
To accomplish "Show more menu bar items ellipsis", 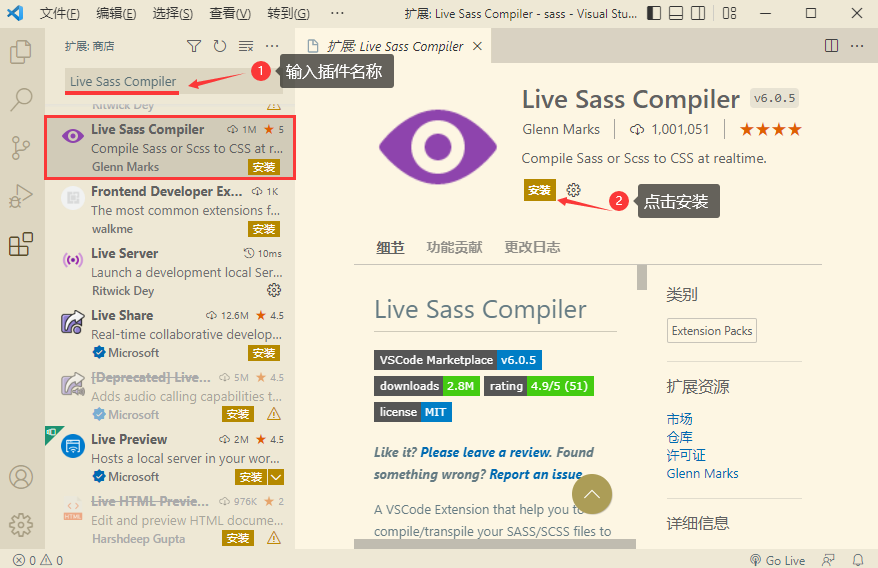I will tap(337, 13).
